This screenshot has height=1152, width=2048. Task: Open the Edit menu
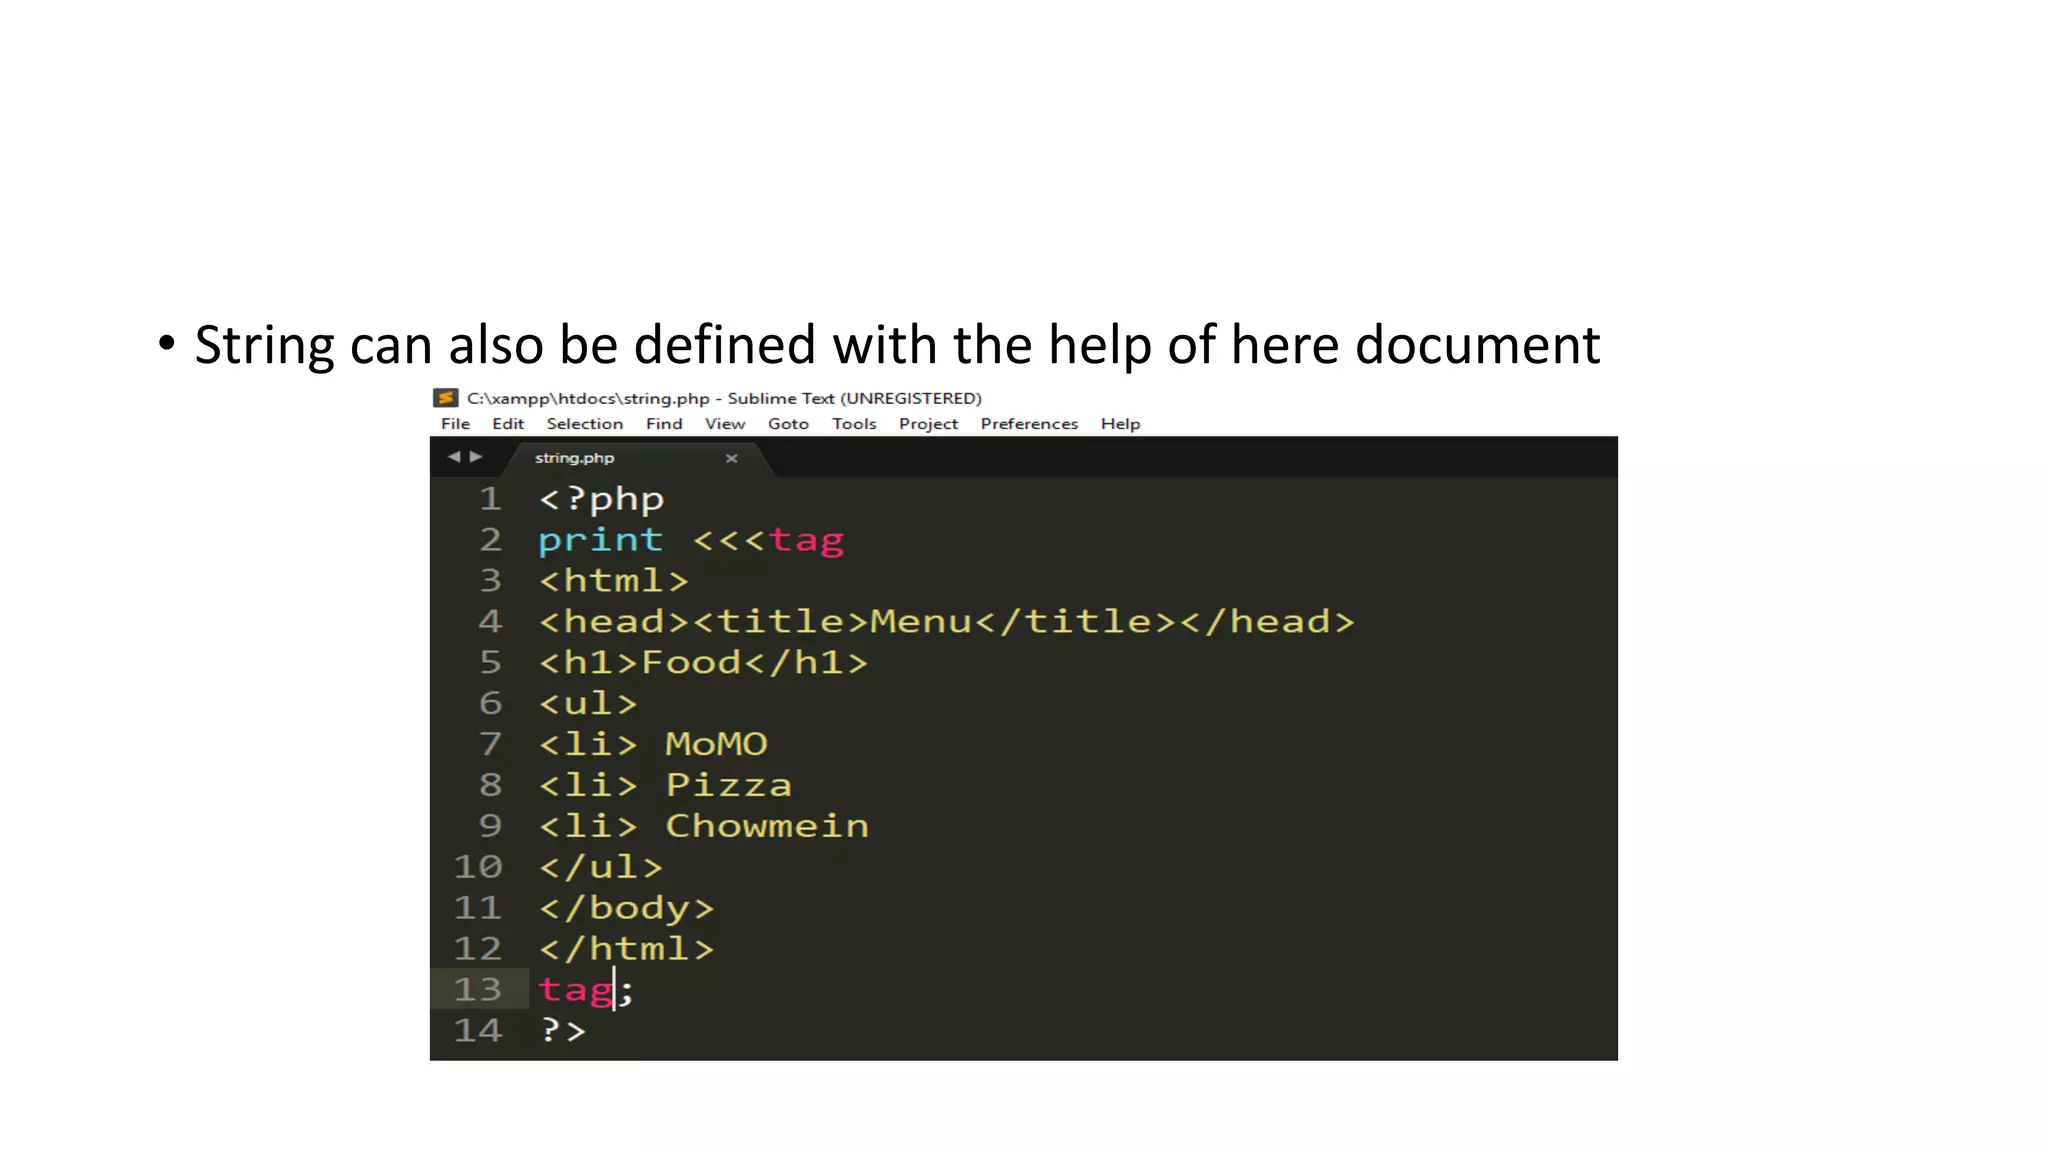(508, 424)
